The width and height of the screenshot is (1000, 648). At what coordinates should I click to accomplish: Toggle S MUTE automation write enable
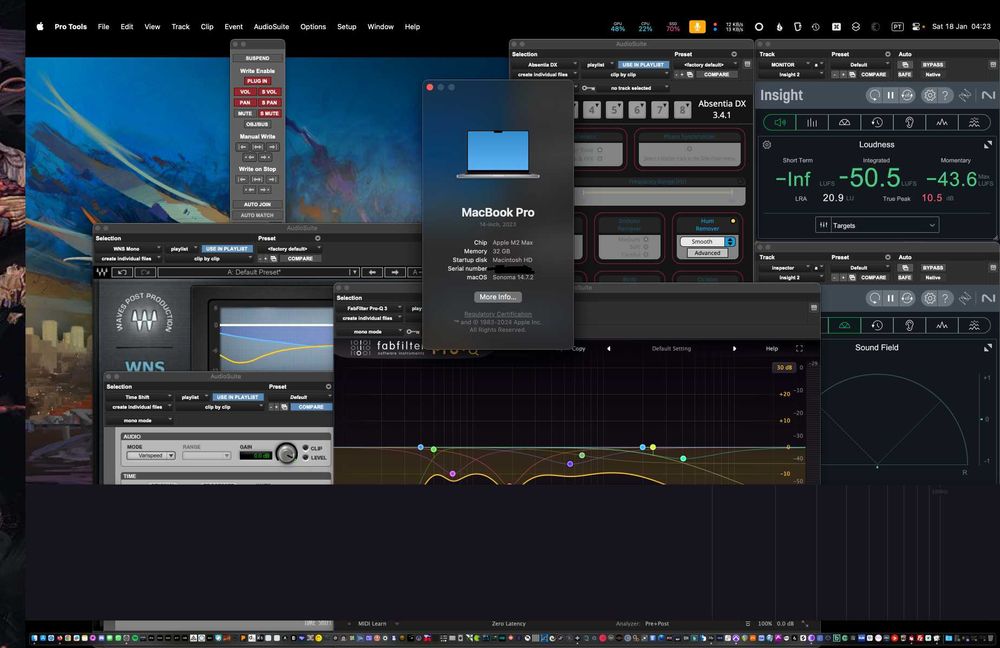tap(270, 113)
